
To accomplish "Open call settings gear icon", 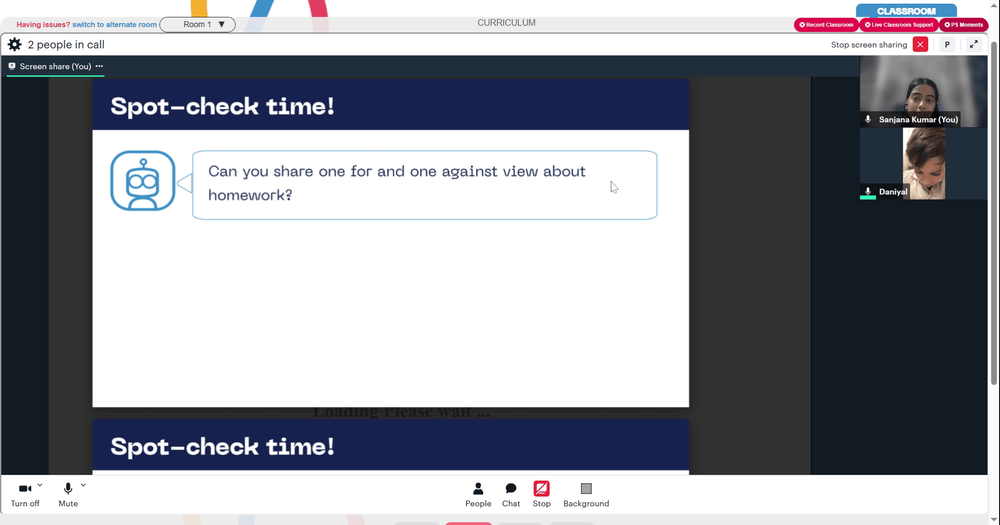I will 15,45.
